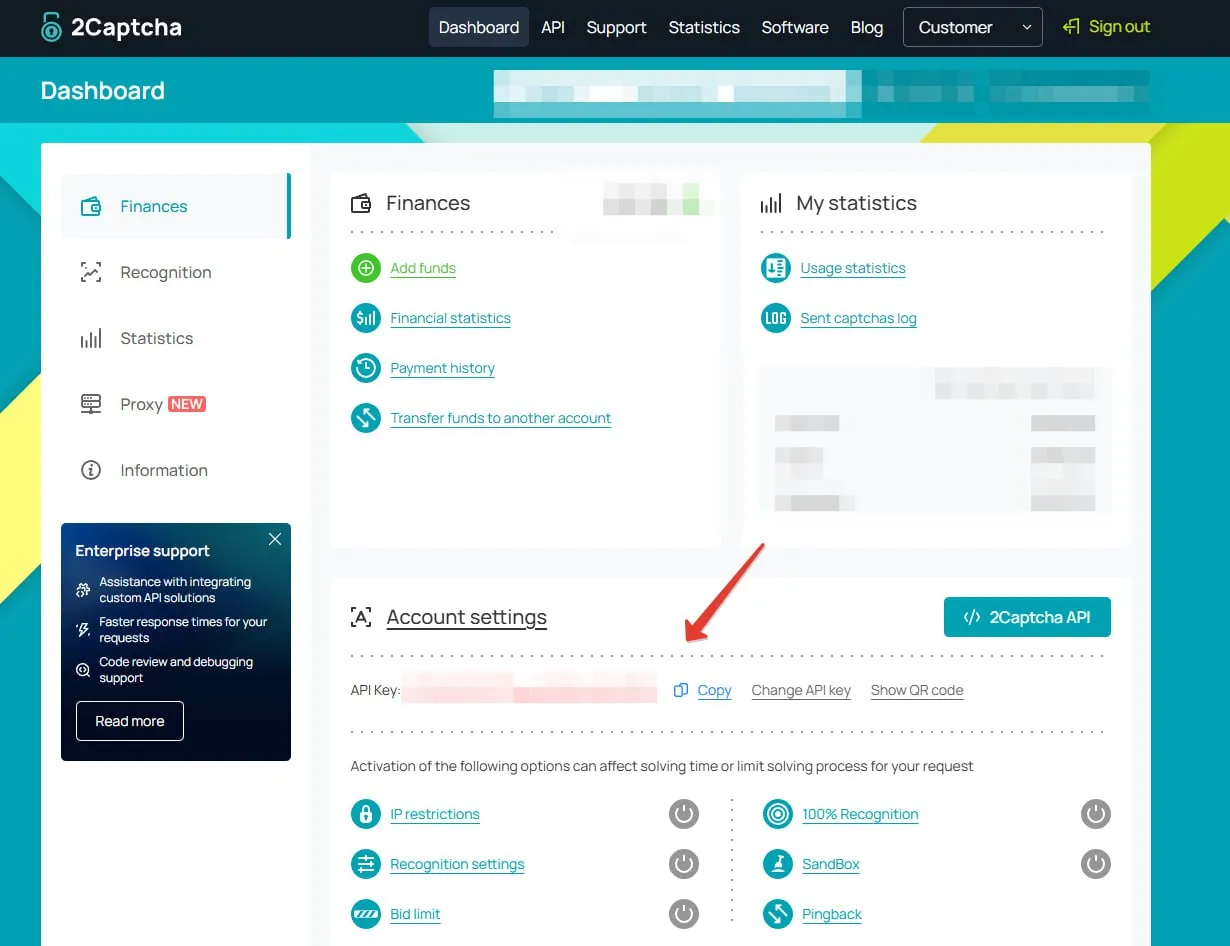Viewport: 1230px width, 946px height.
Task: Click the Change API key link
Action: [x=801, y=690]
